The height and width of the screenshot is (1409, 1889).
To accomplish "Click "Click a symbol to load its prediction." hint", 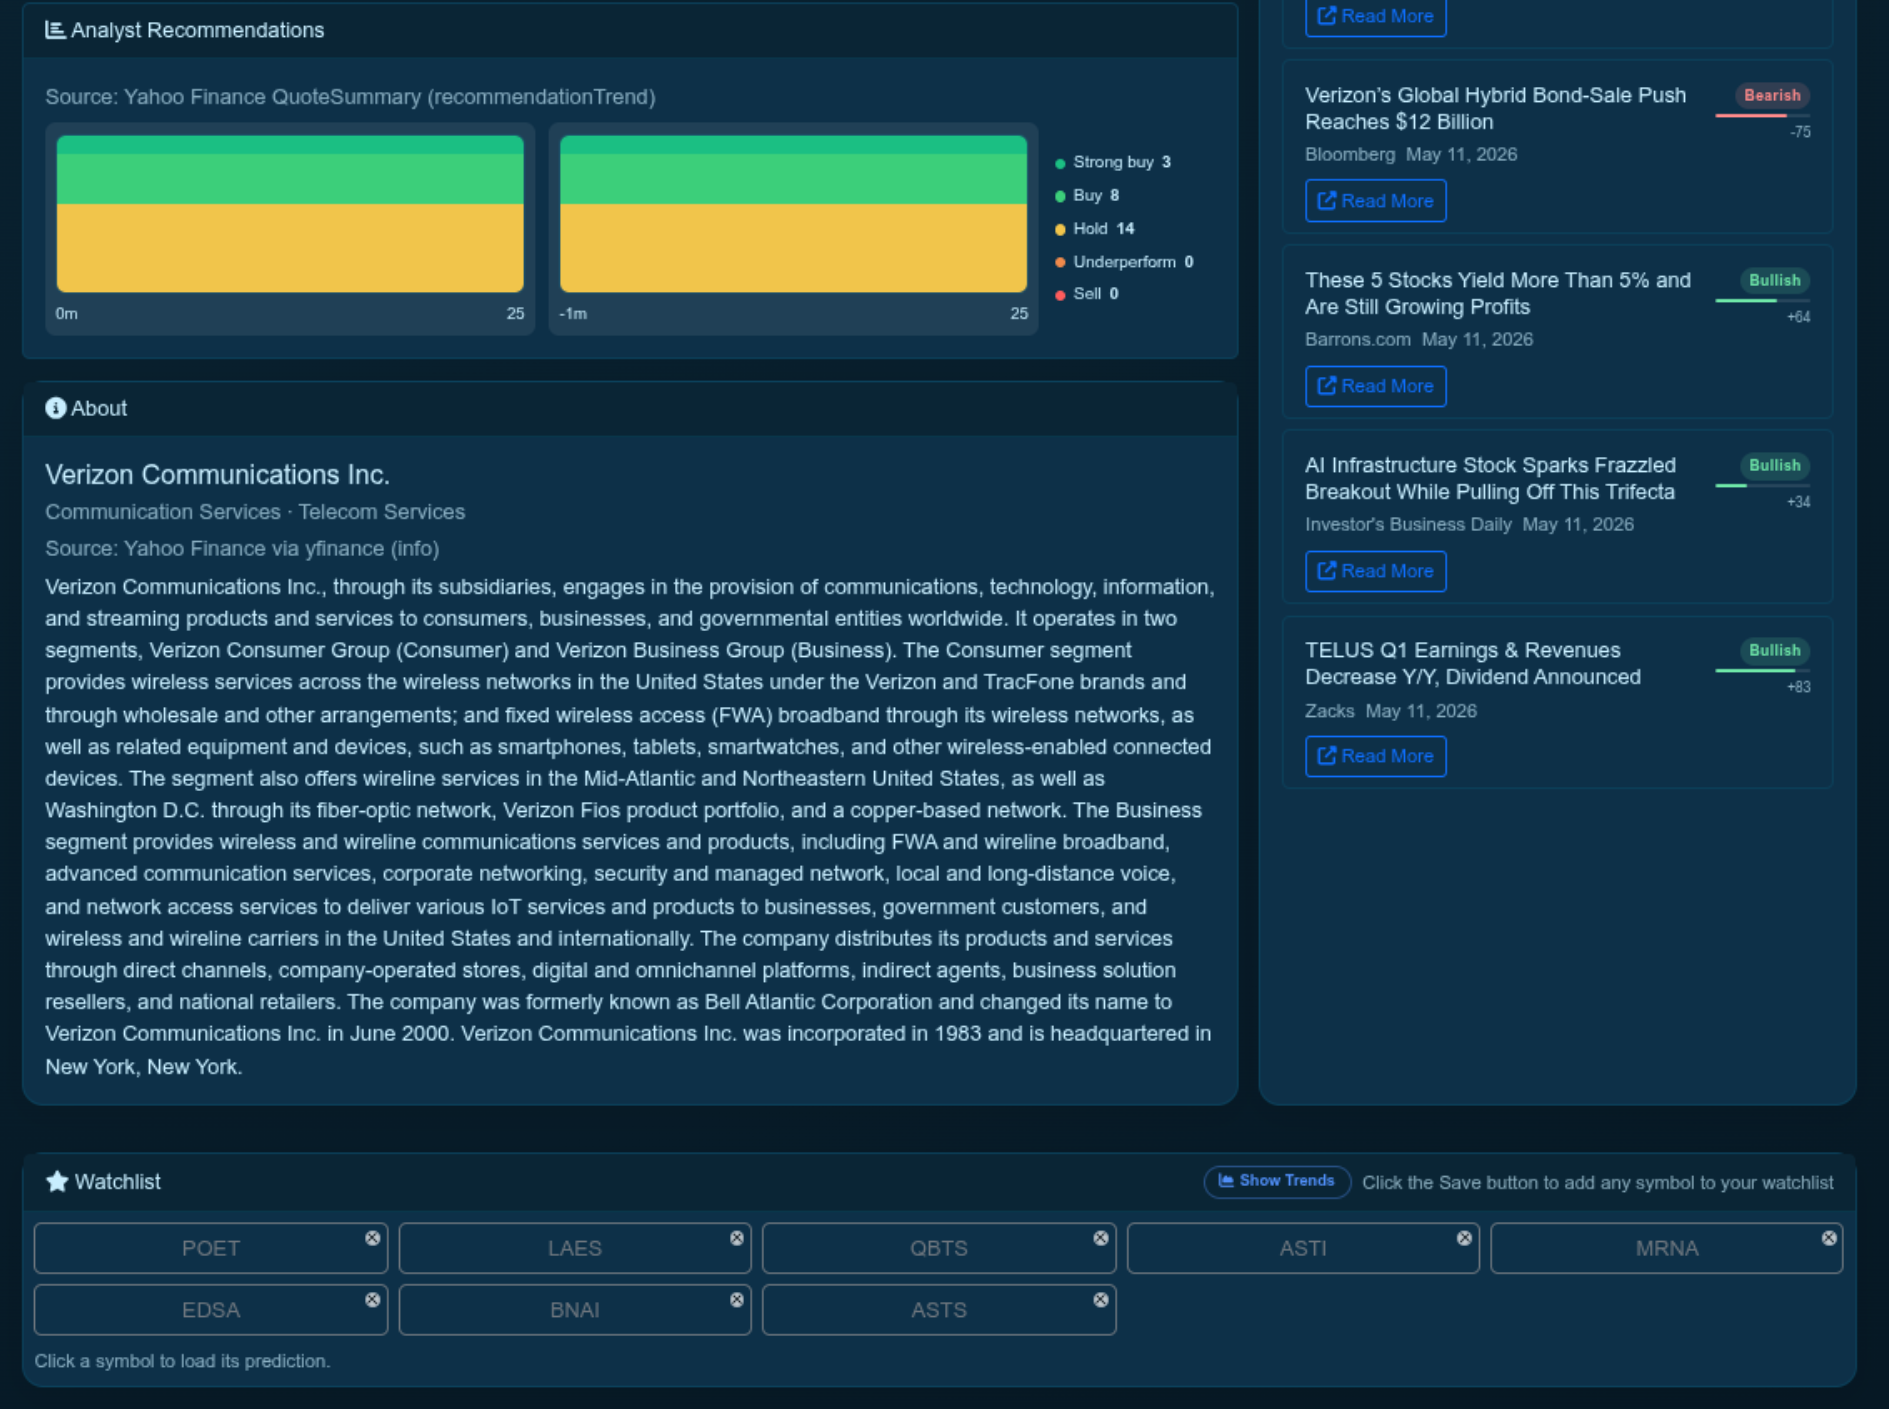I will [182, 1361].
